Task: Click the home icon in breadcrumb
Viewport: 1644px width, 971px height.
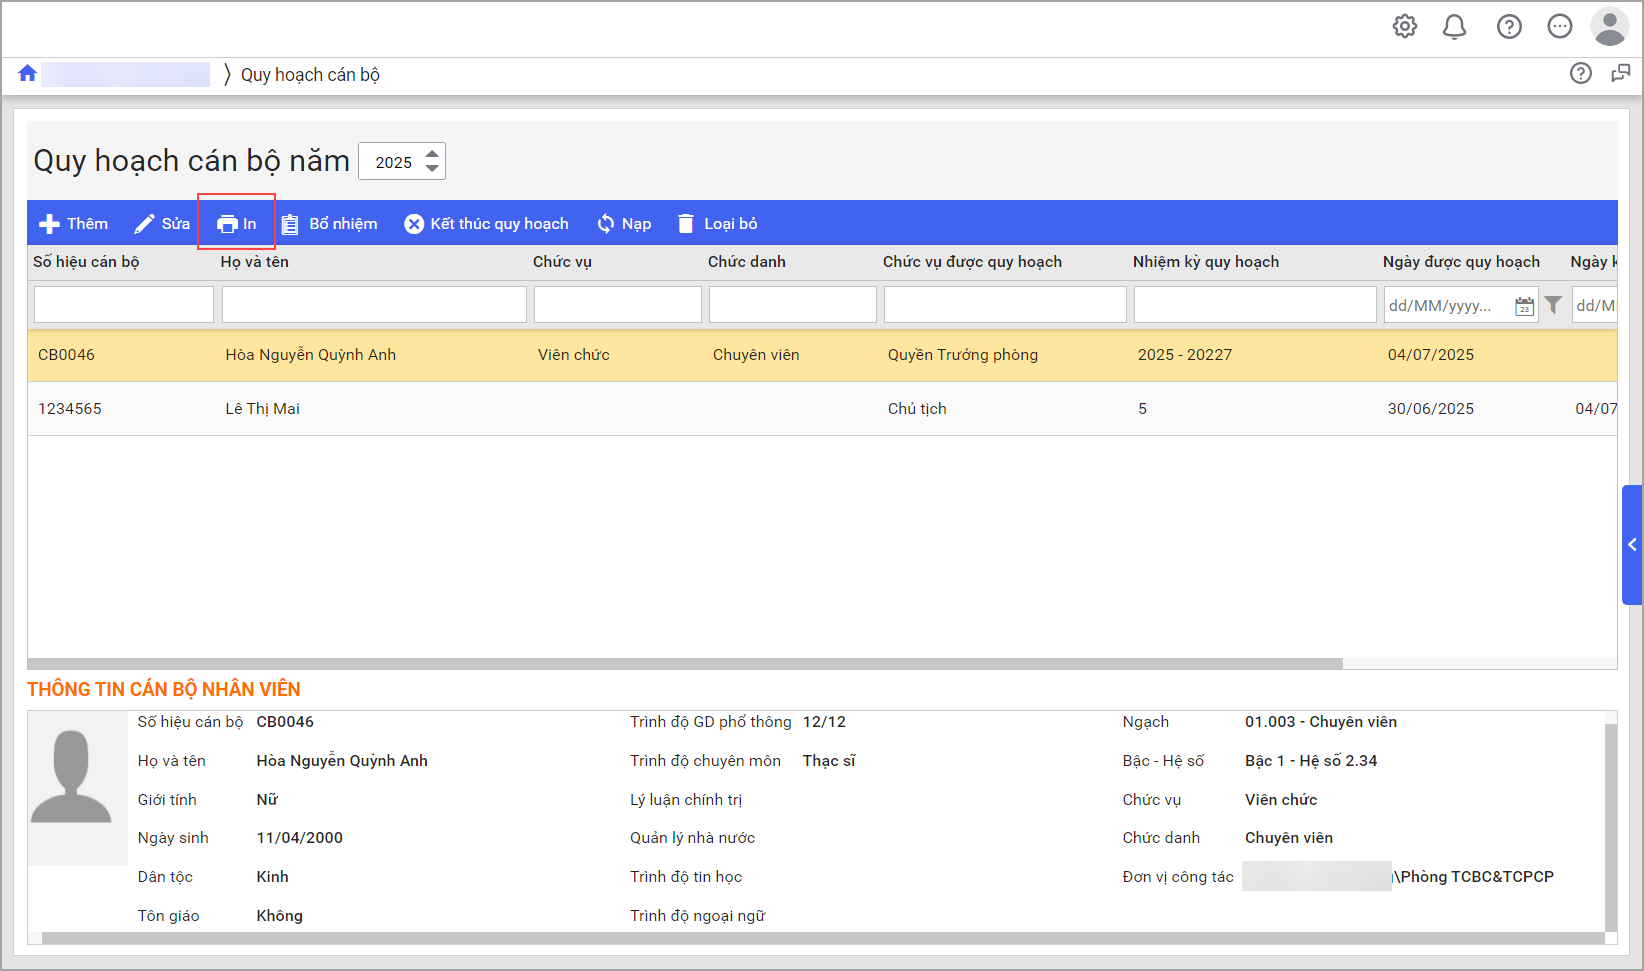Action: pyautogui.click(x=27, y=74)
